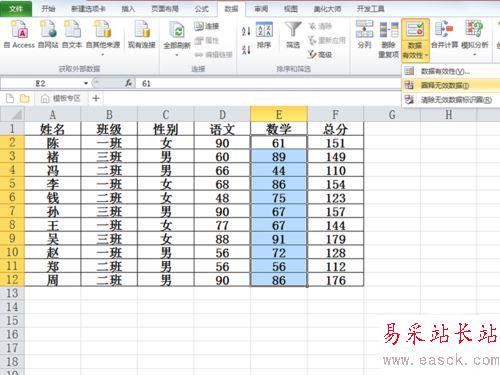The height and width of the screenshot is (375, 500).
Task: Sort descending Z to A icon
Action: coord(246,50)
